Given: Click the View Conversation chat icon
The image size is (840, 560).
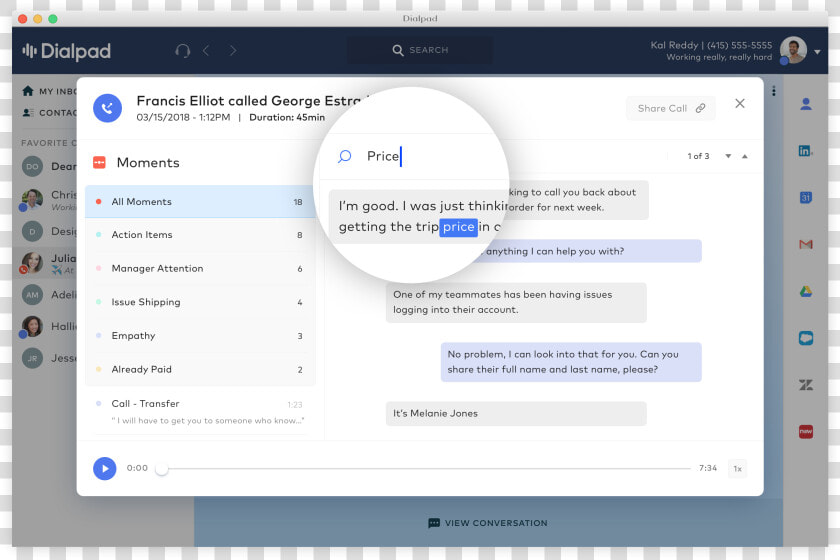Looking at the screenshot, I should (434, 523).
